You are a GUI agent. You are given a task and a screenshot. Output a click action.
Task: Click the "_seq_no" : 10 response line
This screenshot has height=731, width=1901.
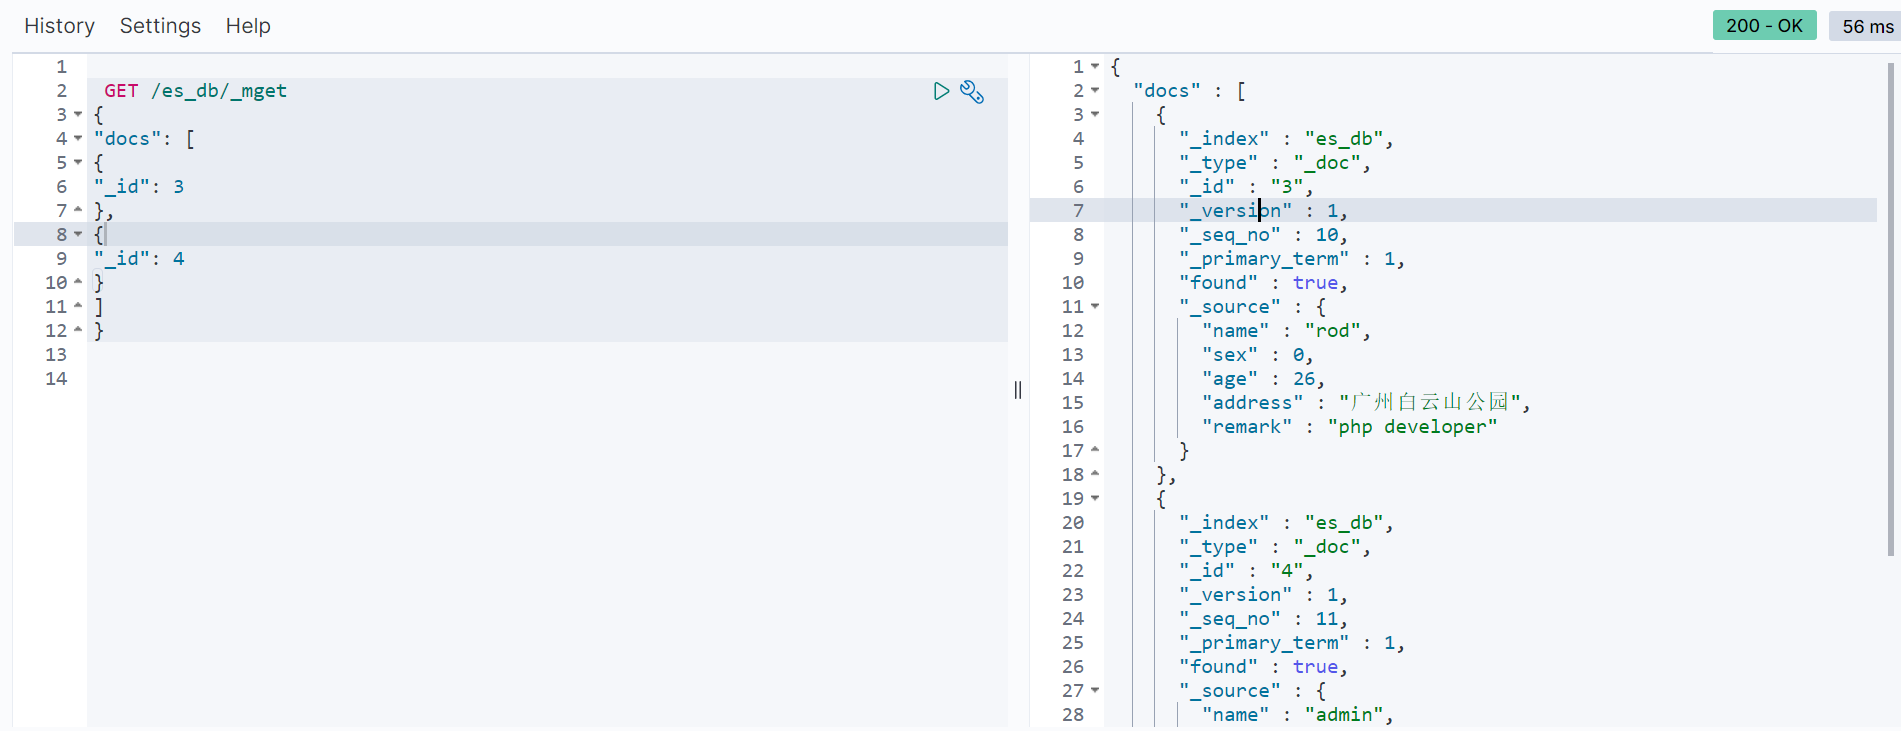pyautogui.click(x=1264, y=235)
